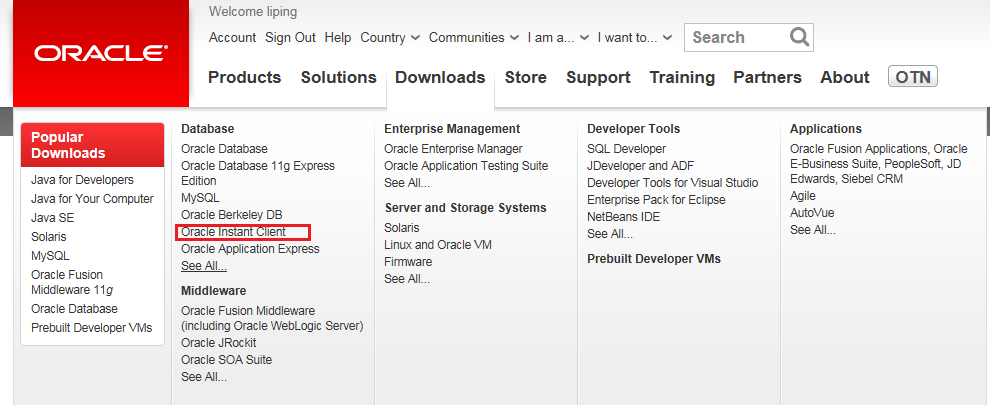
Task: Click the Developer Tools heading
Action: (633, 129)
